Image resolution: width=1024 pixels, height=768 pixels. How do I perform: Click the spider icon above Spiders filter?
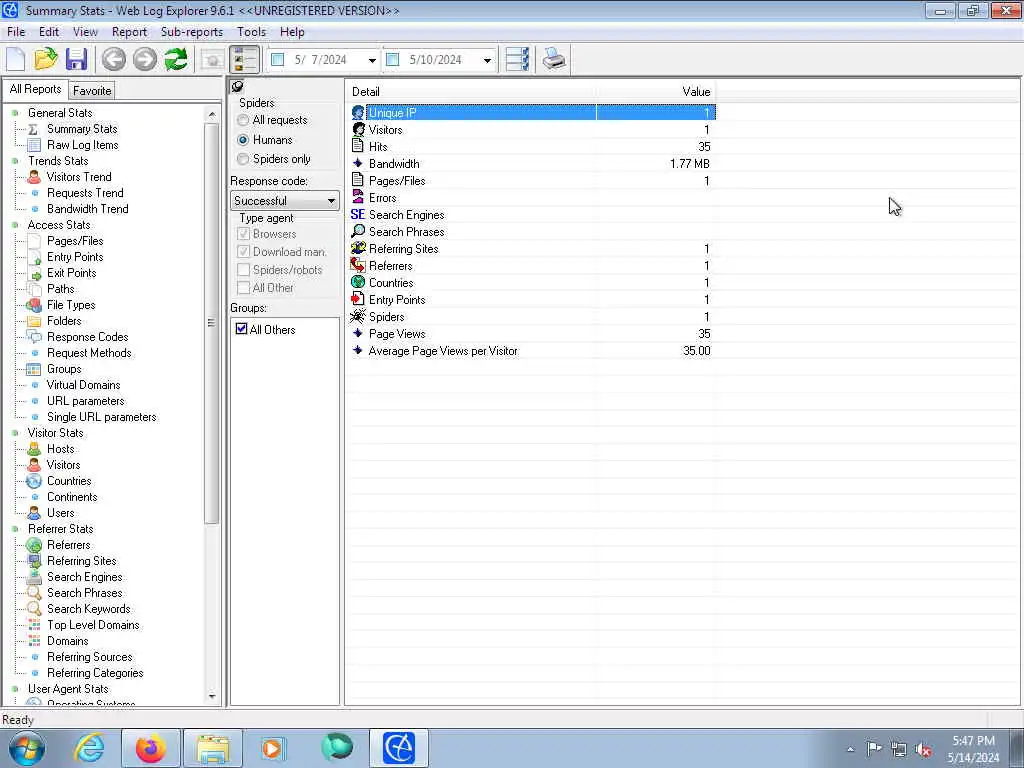point(238,86)
